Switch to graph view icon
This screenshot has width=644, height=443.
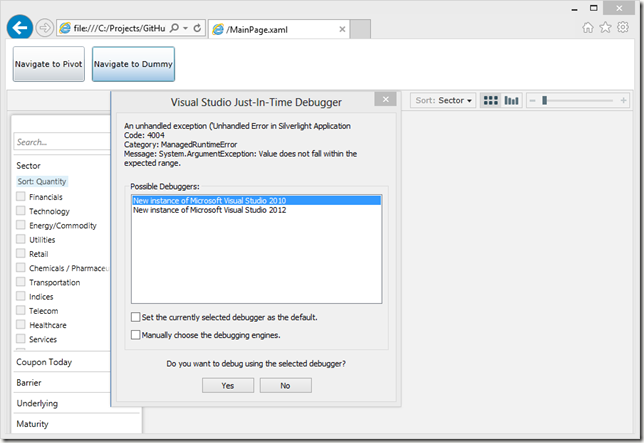[511, 101]
